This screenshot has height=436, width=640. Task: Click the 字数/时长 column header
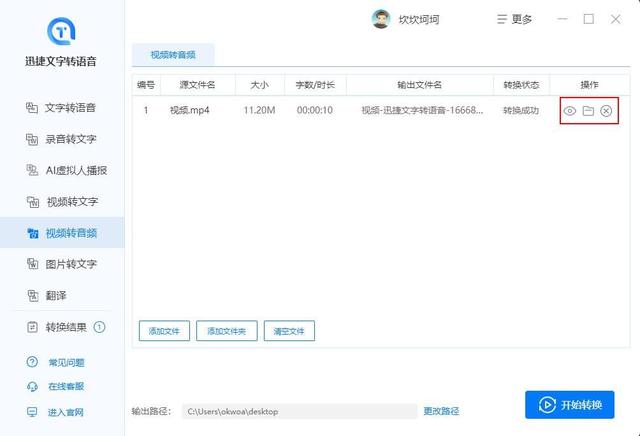(x=315, y=85)
